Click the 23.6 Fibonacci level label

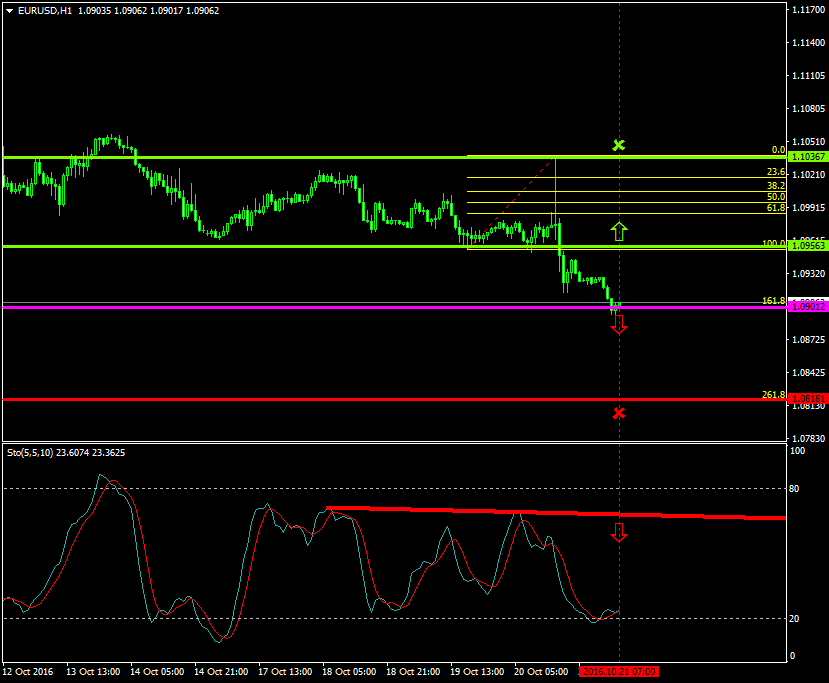point(775,173)
